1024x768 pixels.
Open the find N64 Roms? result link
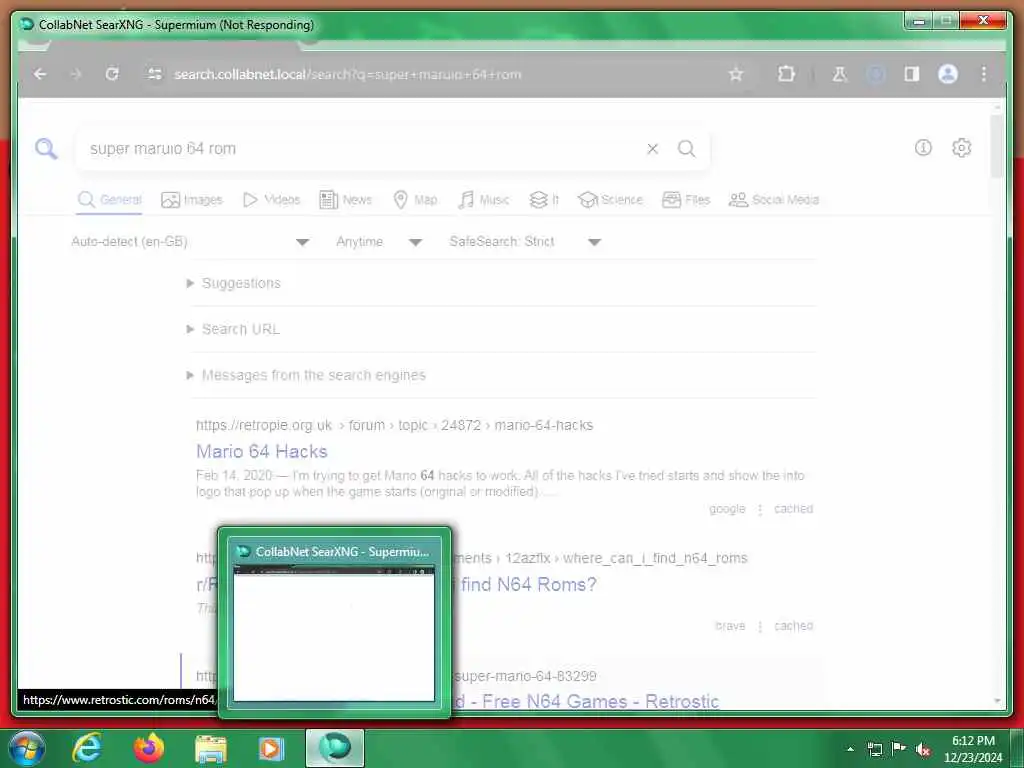528,584
